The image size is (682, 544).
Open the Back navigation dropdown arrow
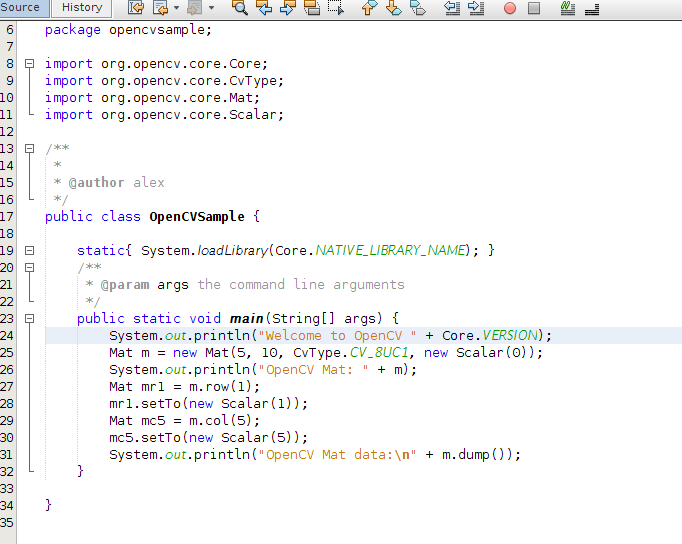[x=176, y=8]
